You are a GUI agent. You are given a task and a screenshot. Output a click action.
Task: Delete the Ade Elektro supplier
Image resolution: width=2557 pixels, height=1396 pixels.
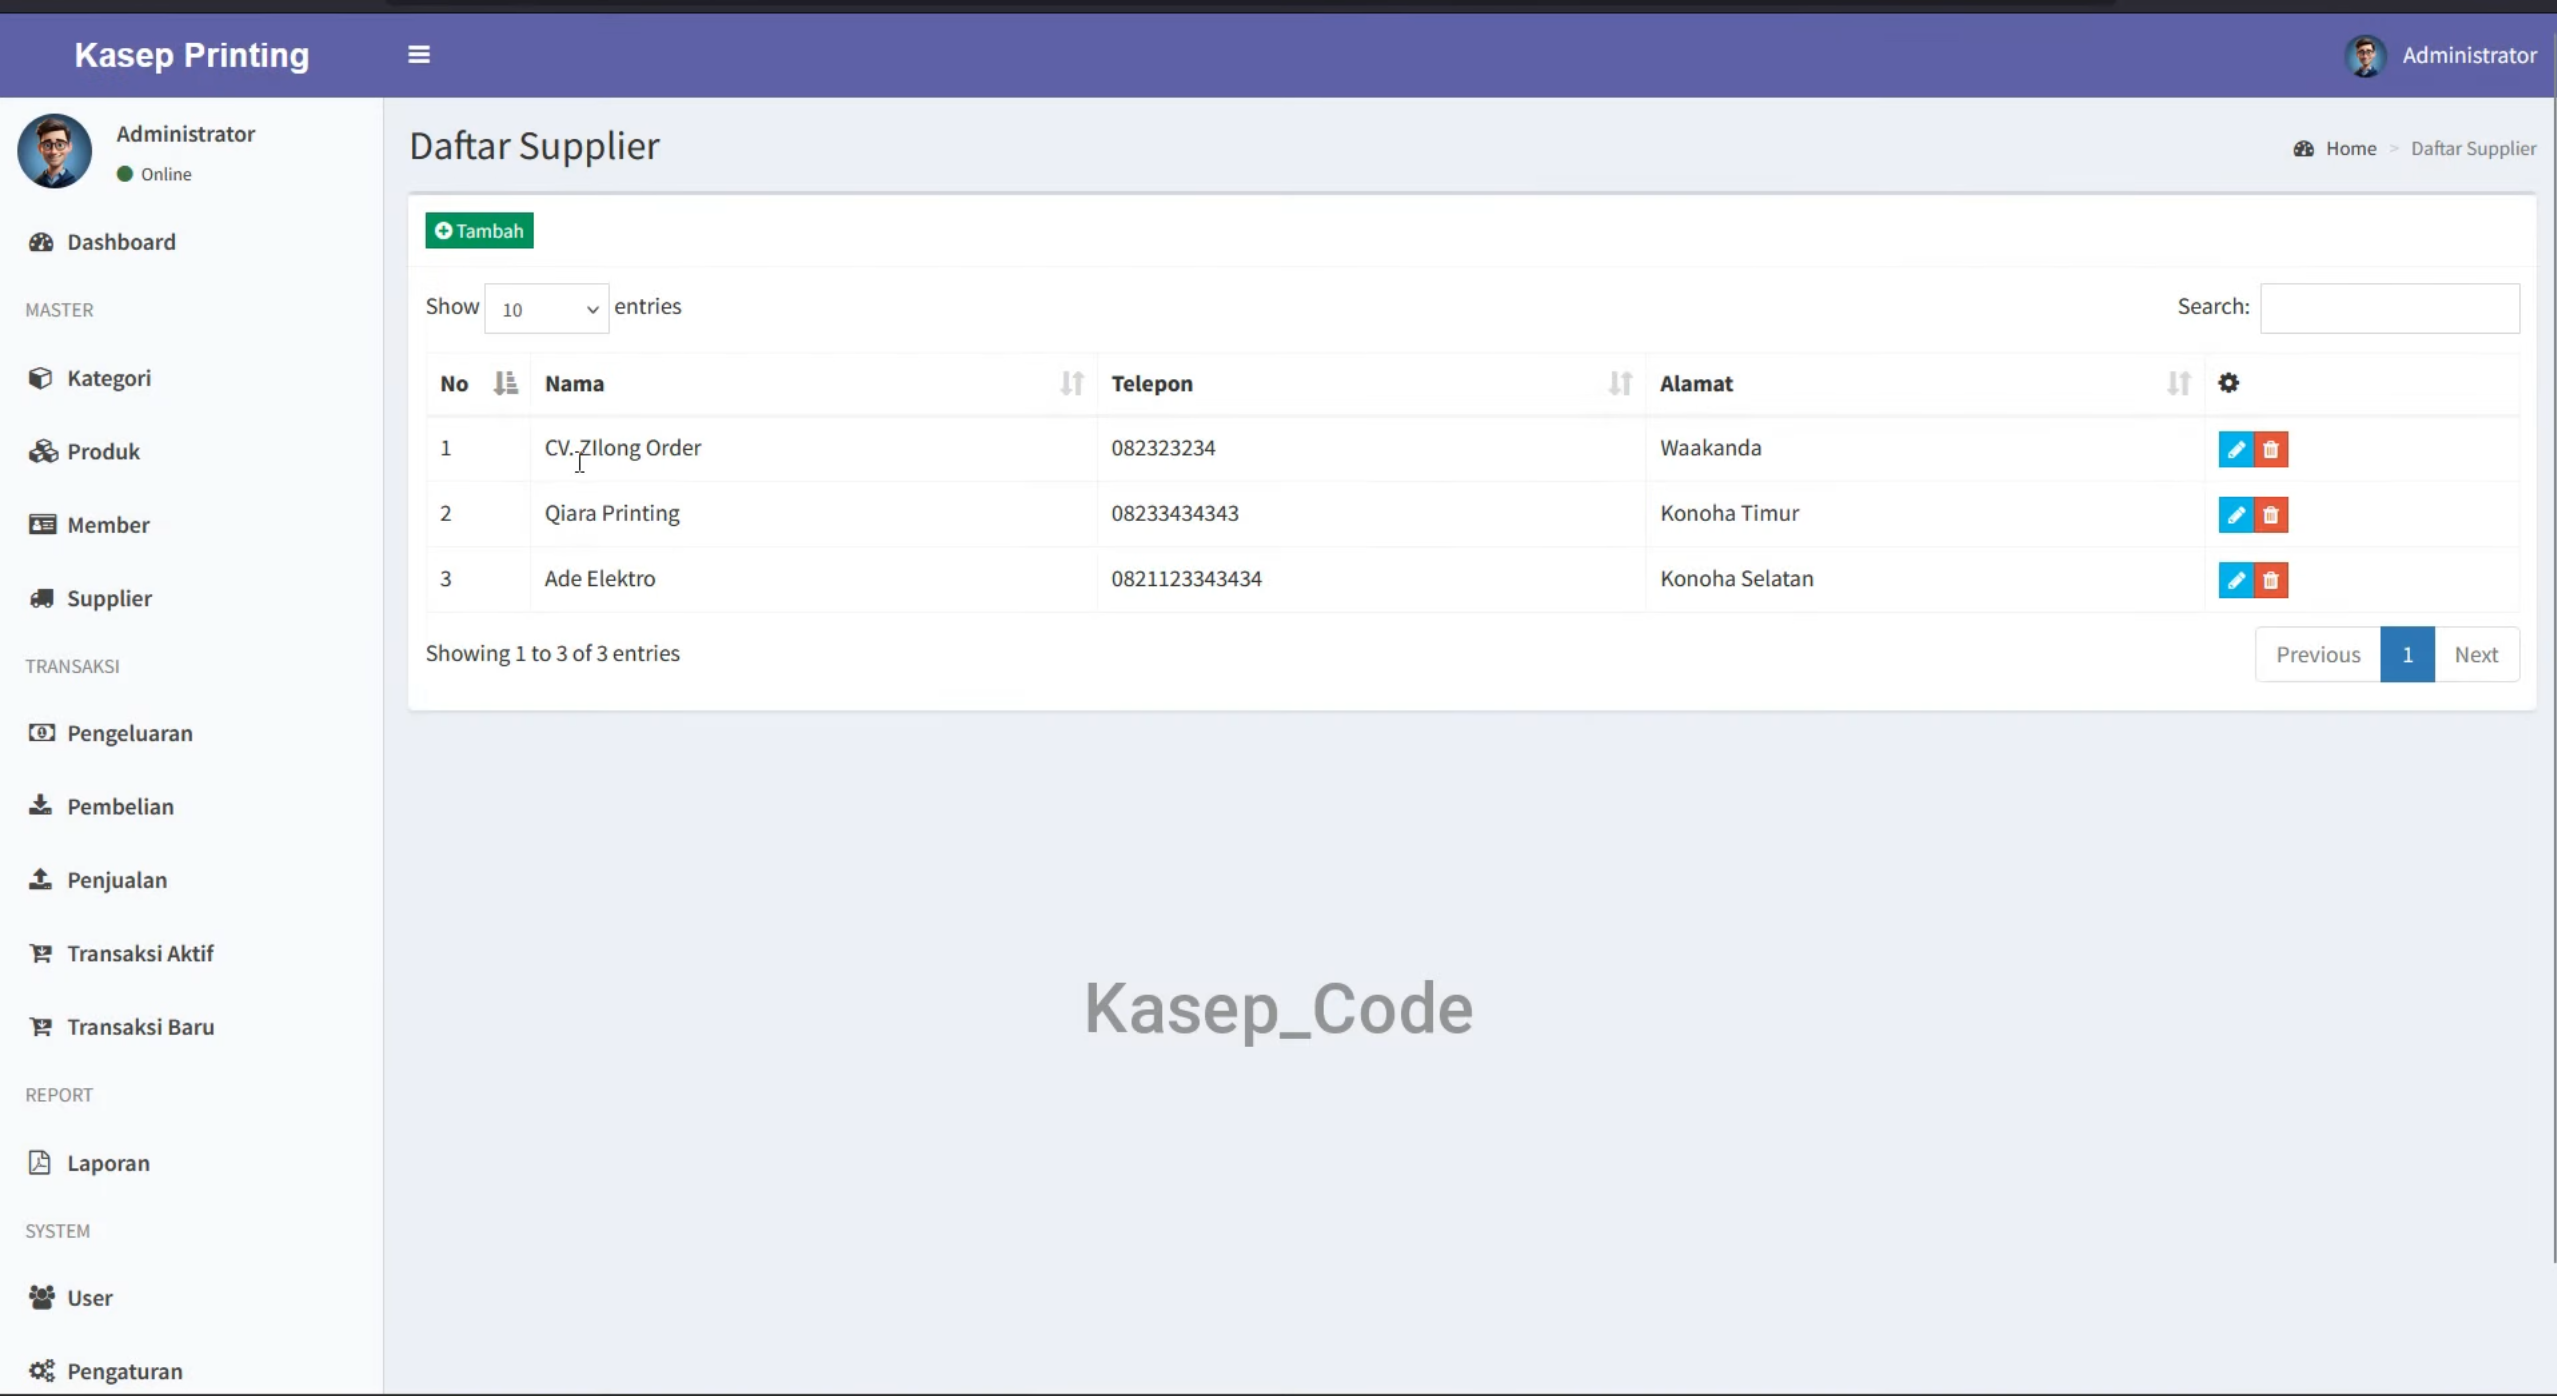pyautogui.click(x=2270, y=580)
